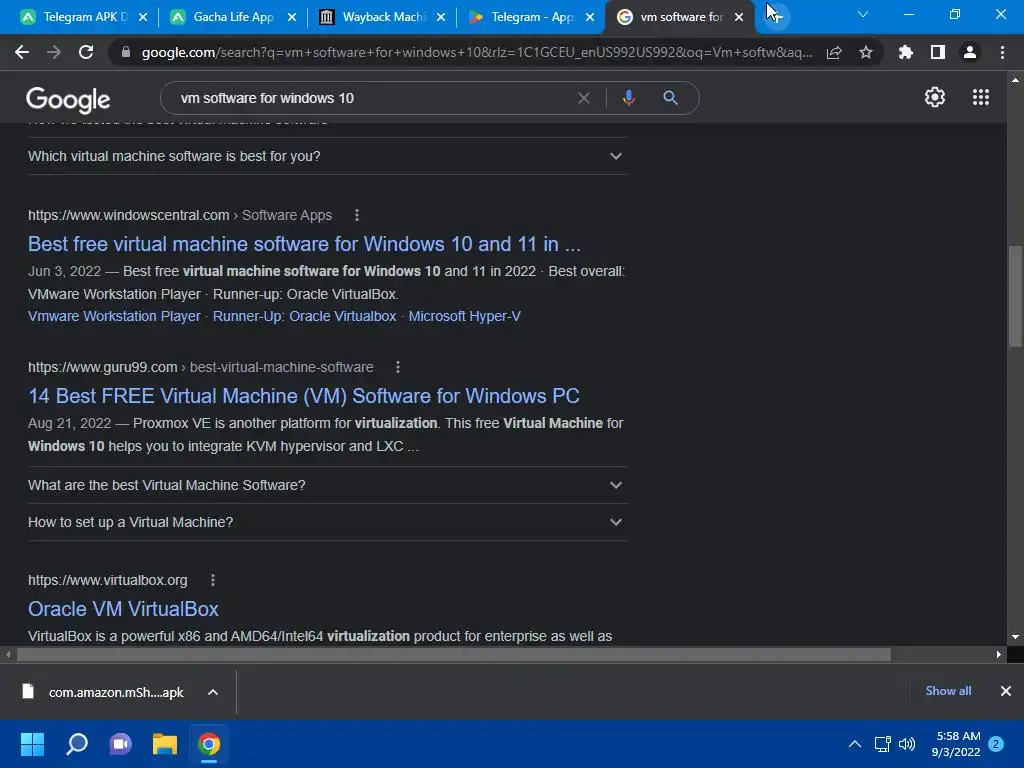Click Chrome icon in taskbar
1024x768 pixels.
(209, 744)
